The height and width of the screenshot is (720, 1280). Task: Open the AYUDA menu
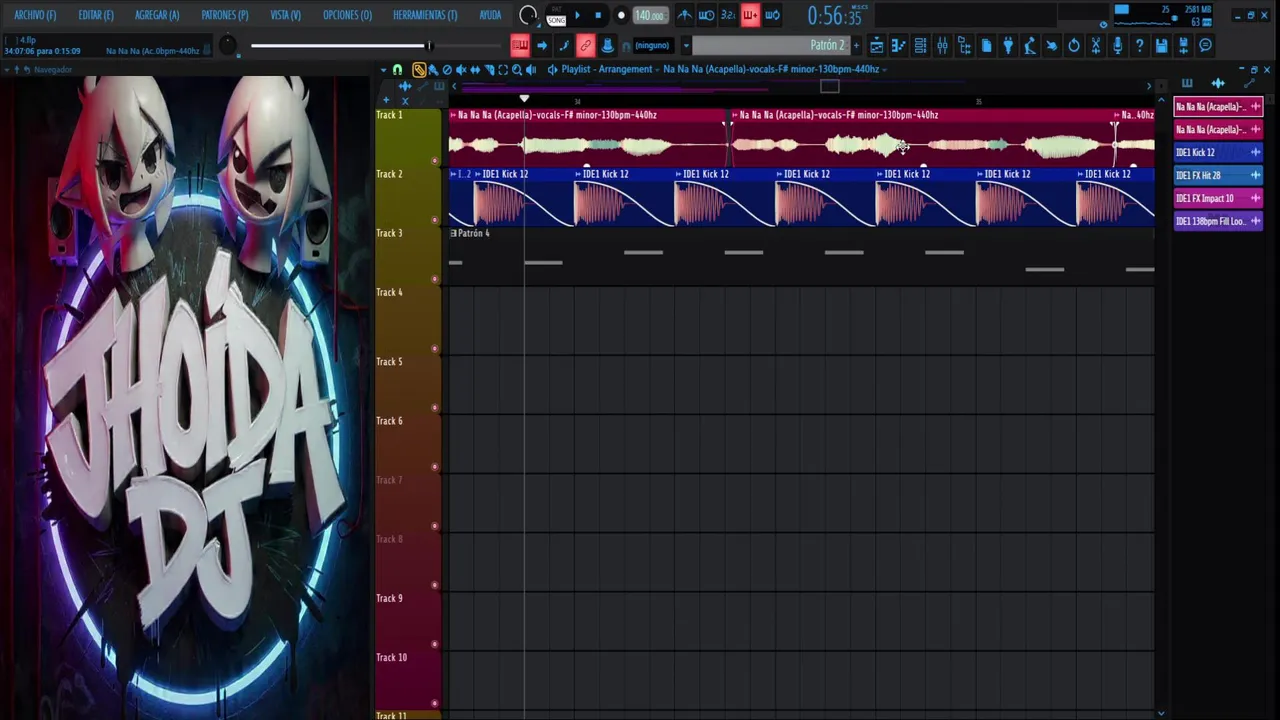pos(490,15)
